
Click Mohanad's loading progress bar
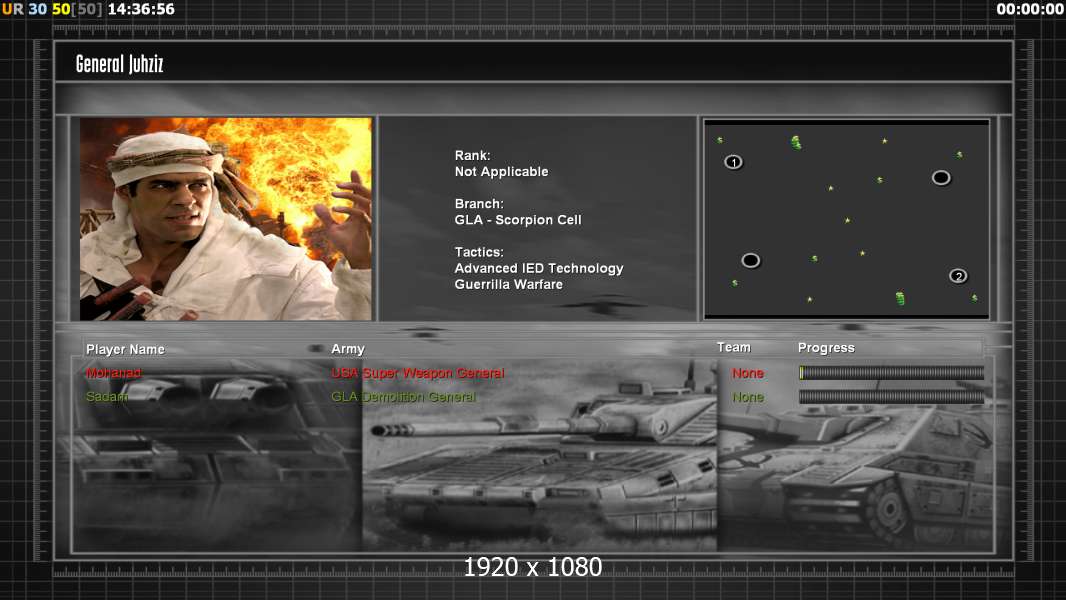tap(891, 373)
